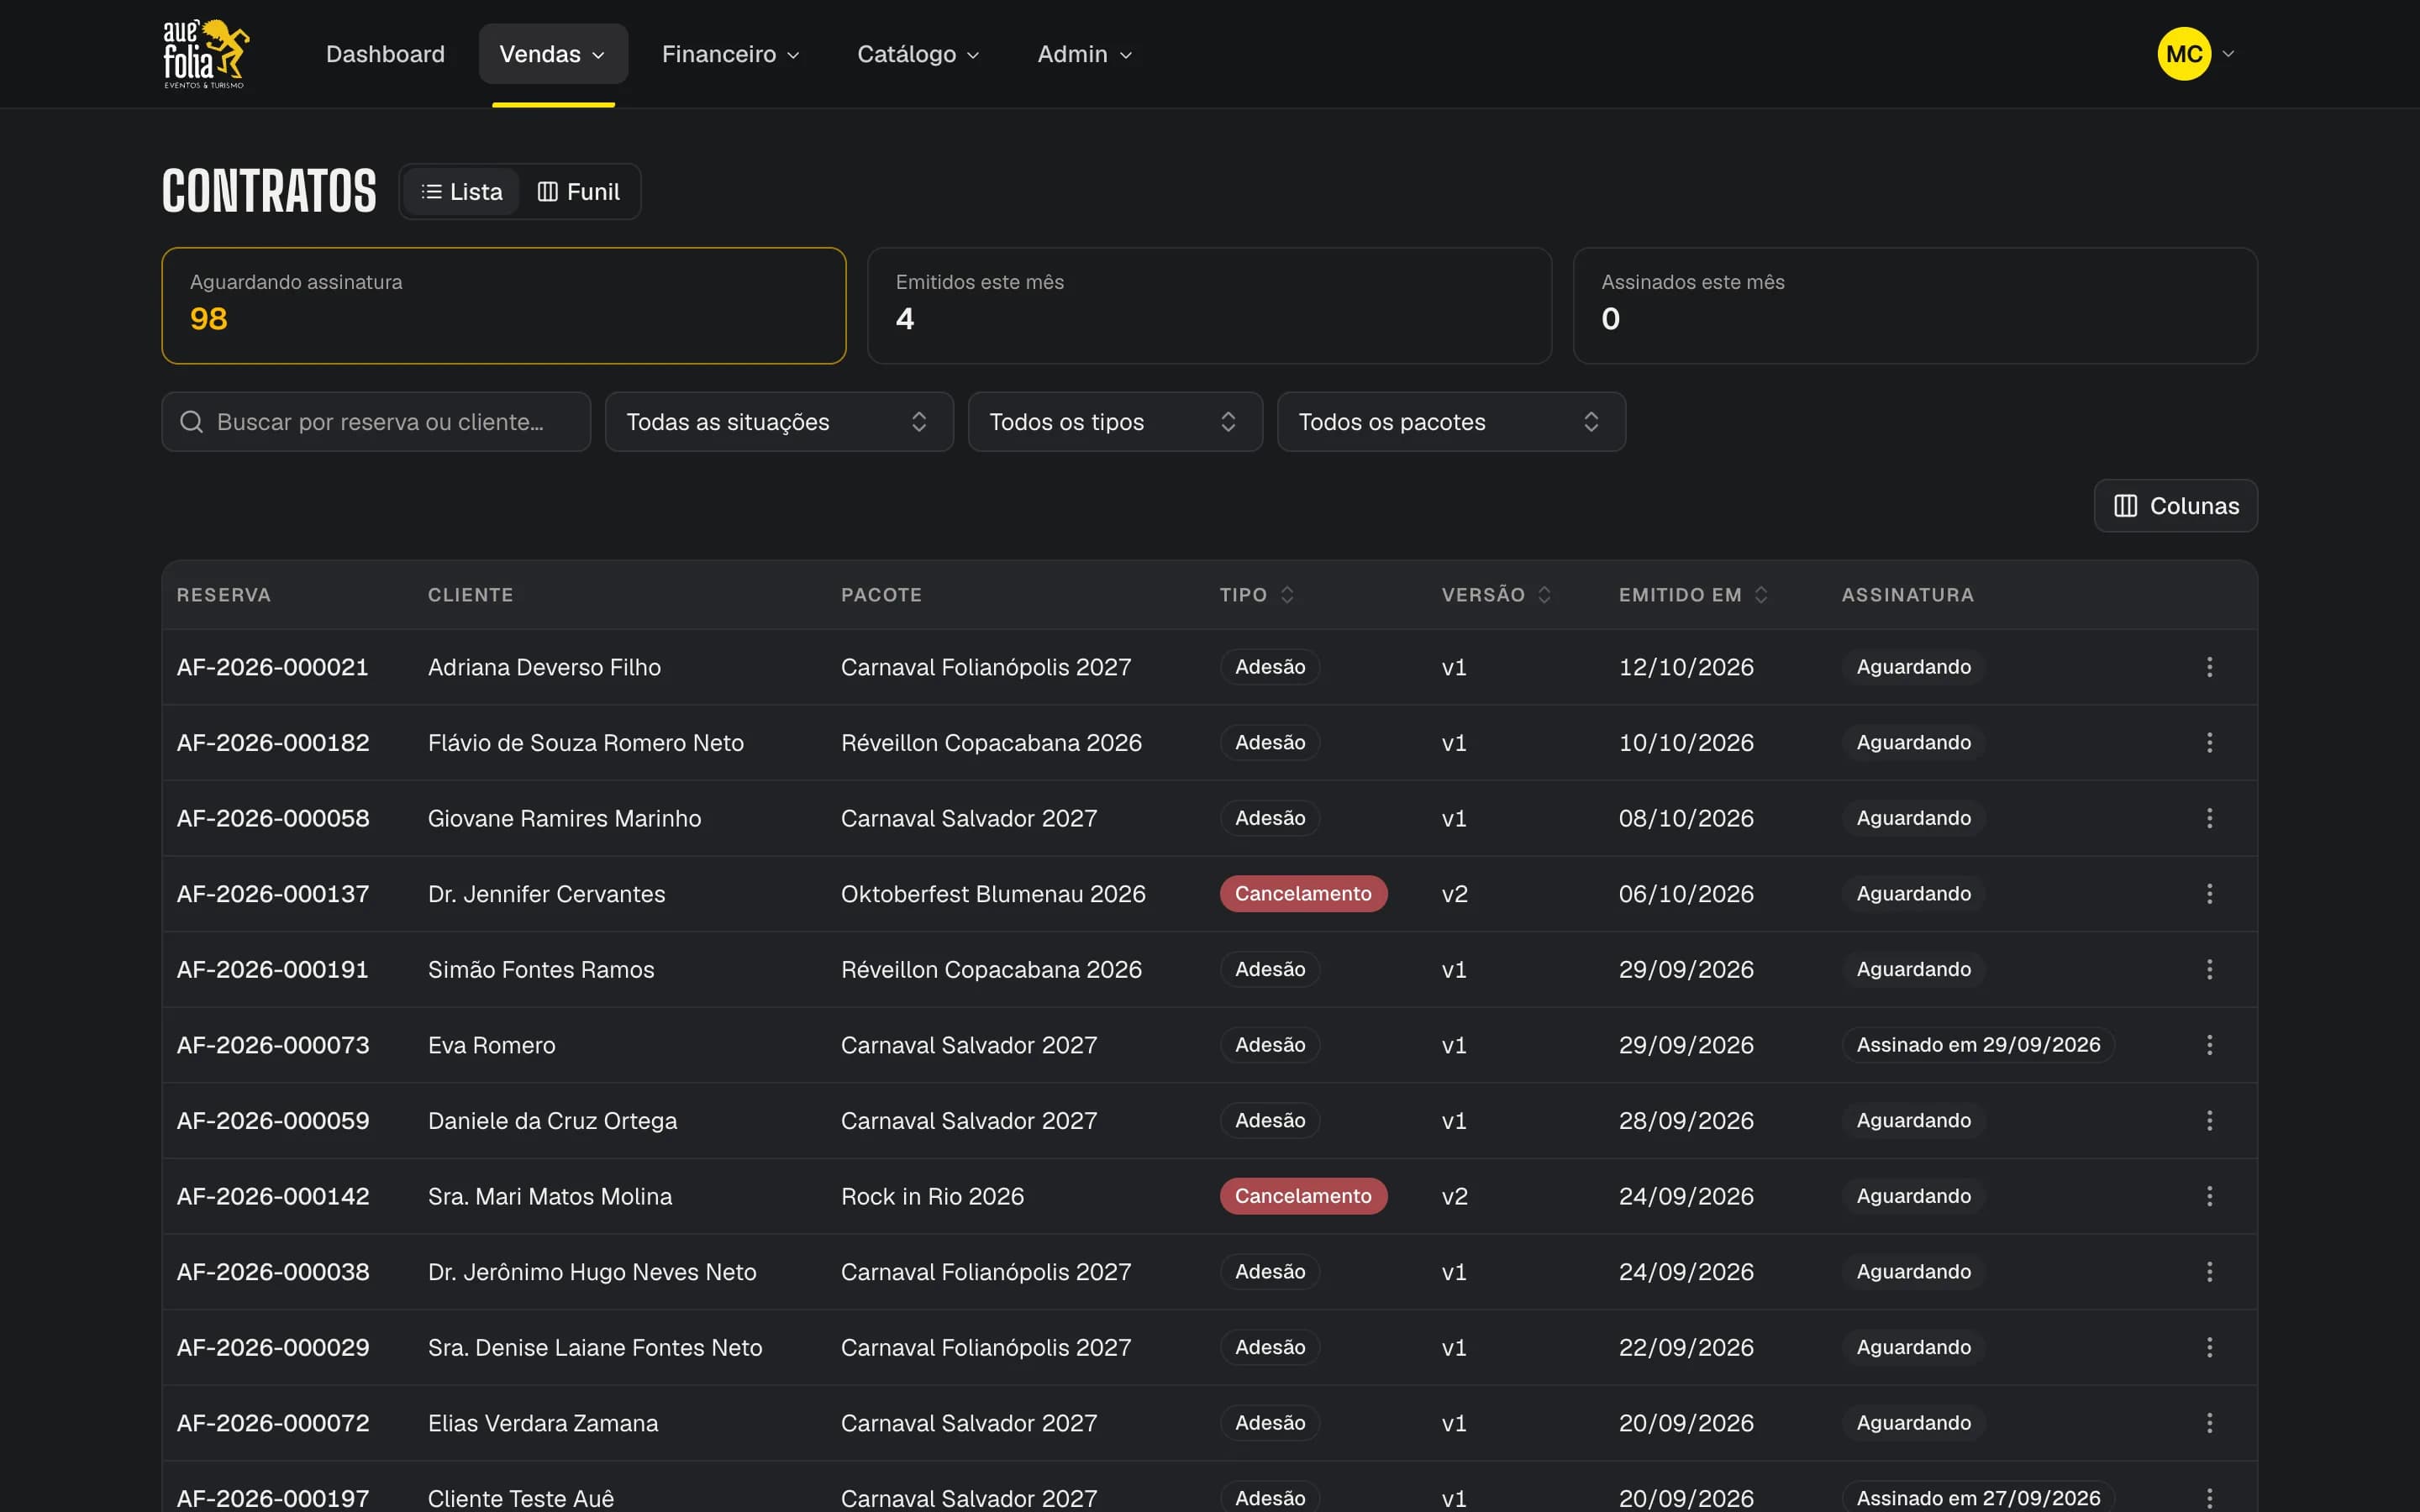The width and height of the screenshot is (2420, 1512).
Task: Go to Dashboard in navigation
Action: pos(385,54)
